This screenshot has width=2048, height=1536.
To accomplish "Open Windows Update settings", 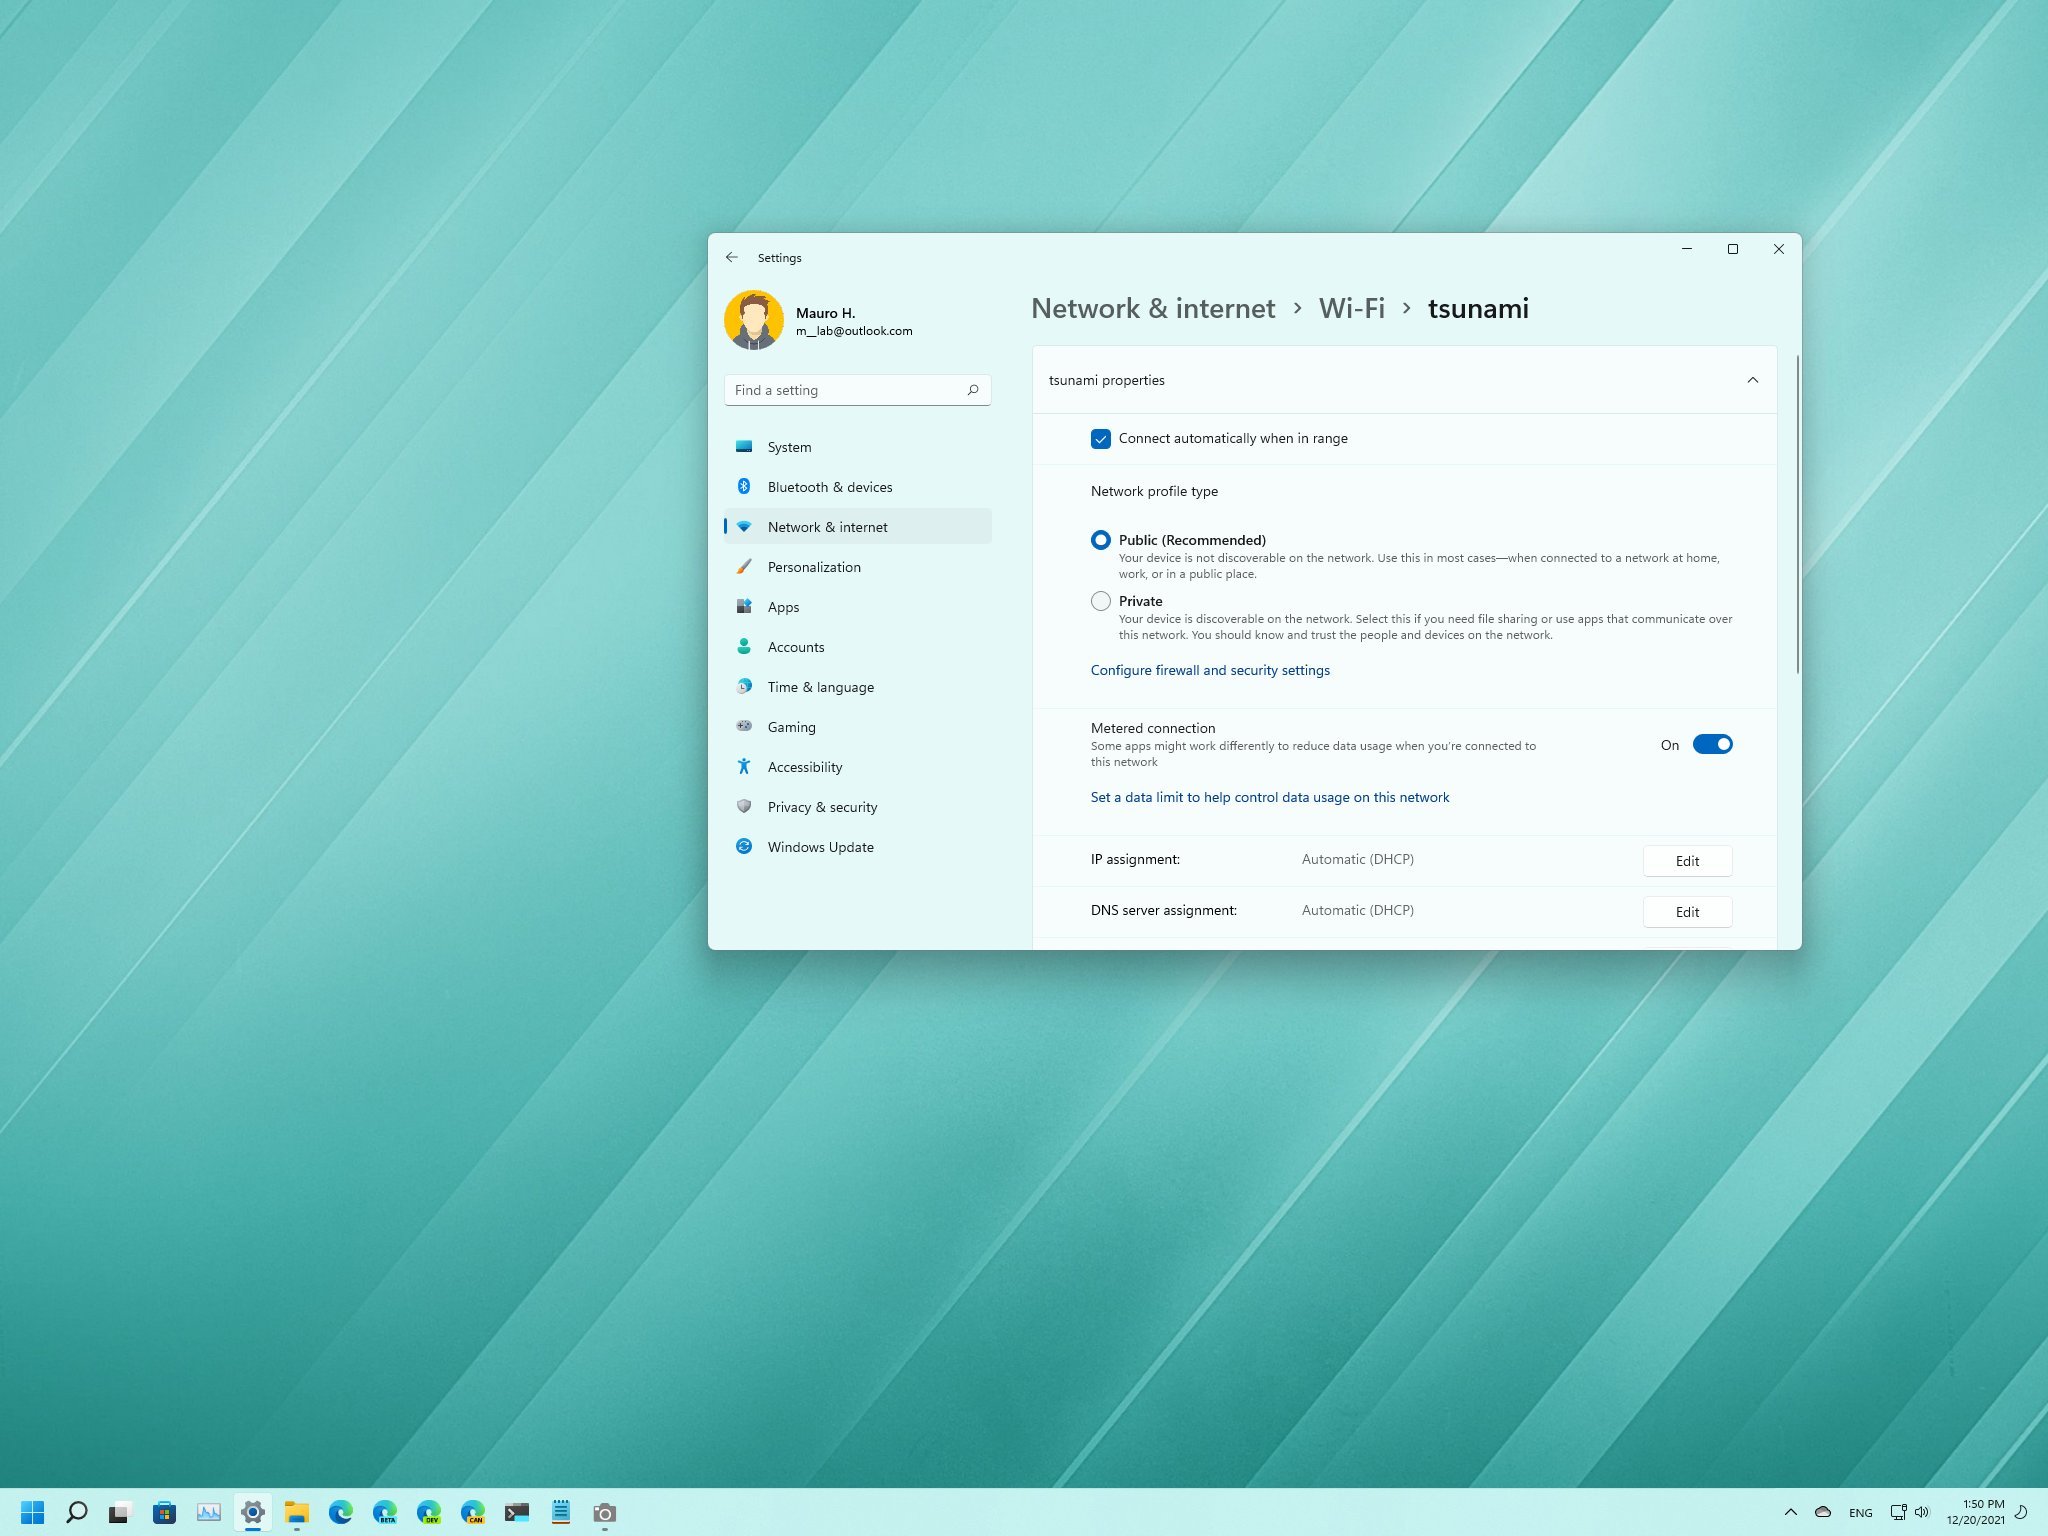I will pos(821,845).
